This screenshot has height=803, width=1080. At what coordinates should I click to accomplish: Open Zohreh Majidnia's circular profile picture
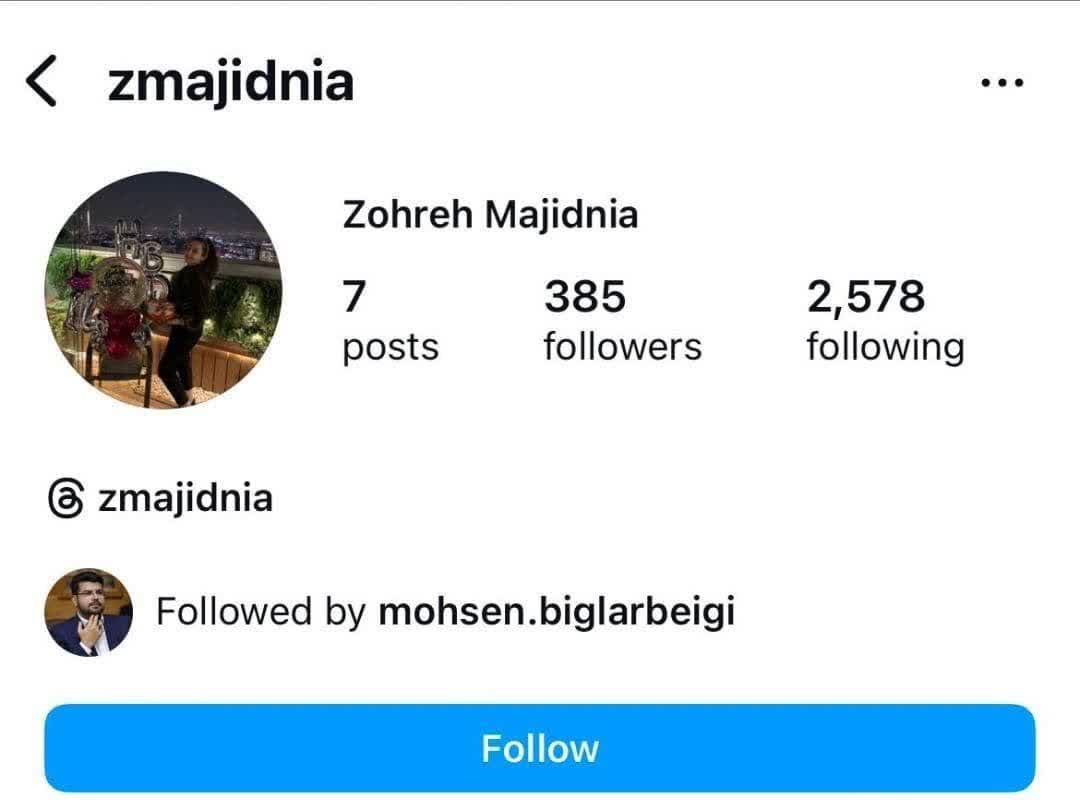(163, 289)
